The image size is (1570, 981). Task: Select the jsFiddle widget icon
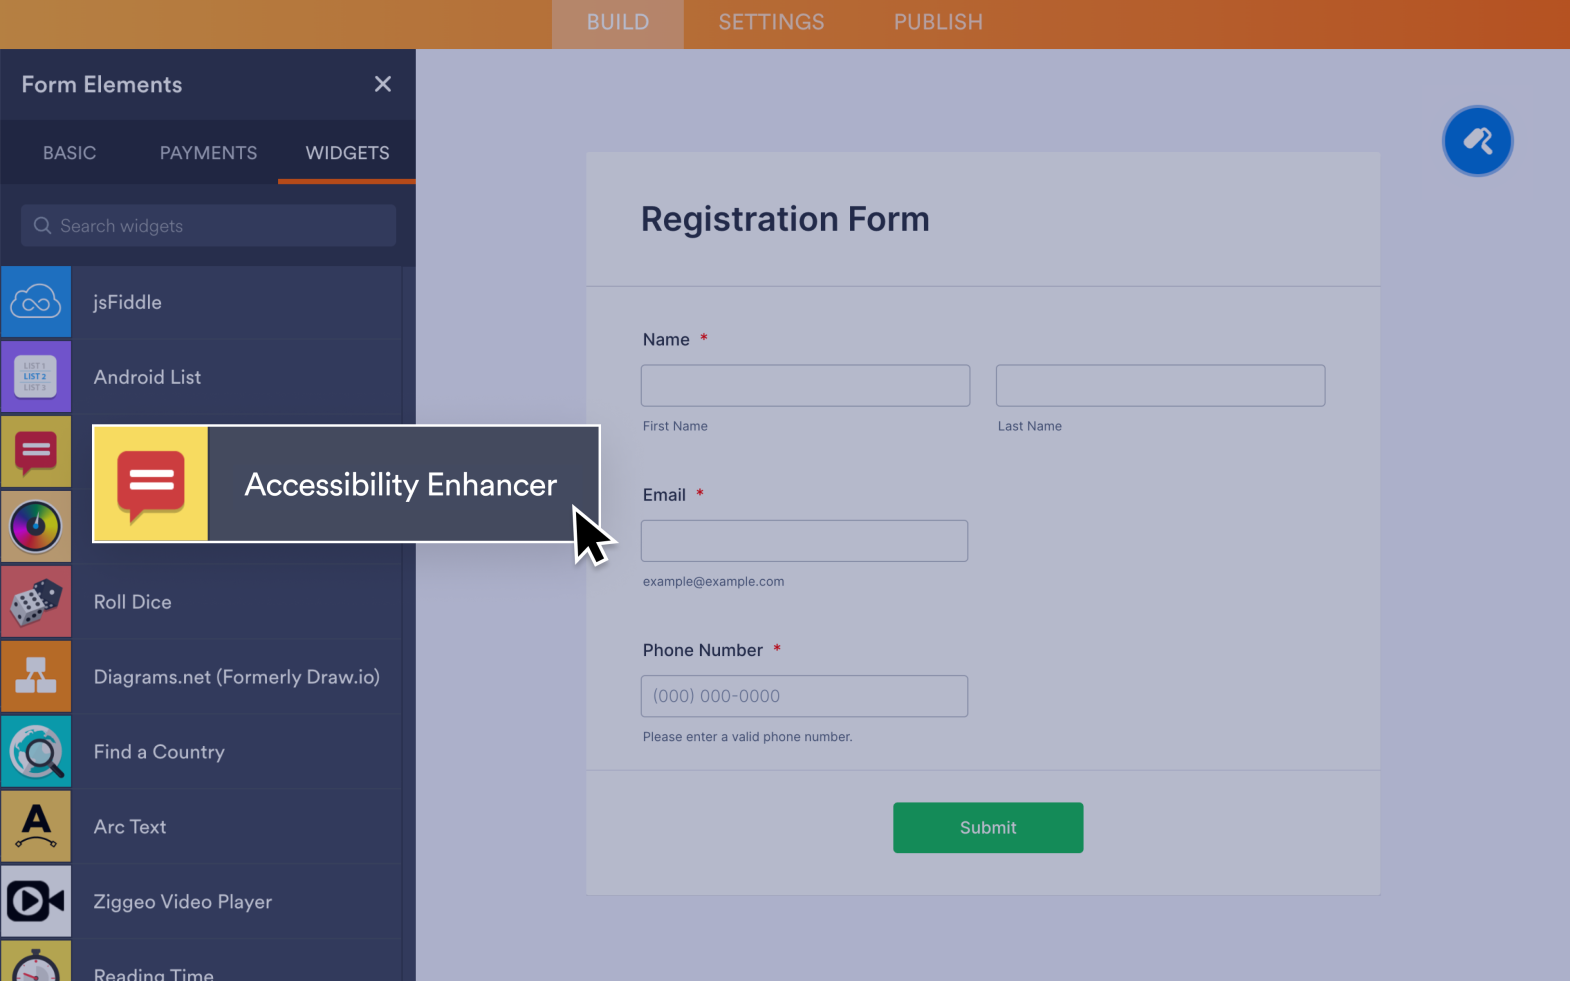(36, 302)
